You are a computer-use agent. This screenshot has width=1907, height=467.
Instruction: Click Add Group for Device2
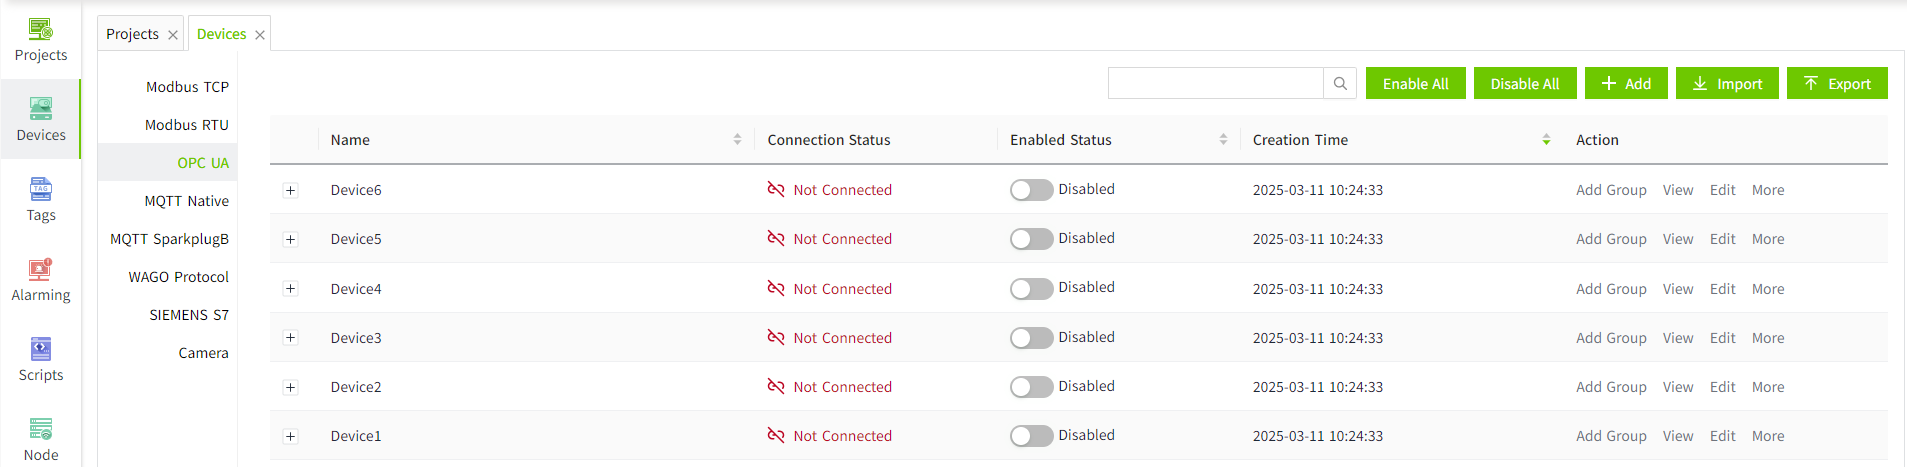click(1610, 387)
